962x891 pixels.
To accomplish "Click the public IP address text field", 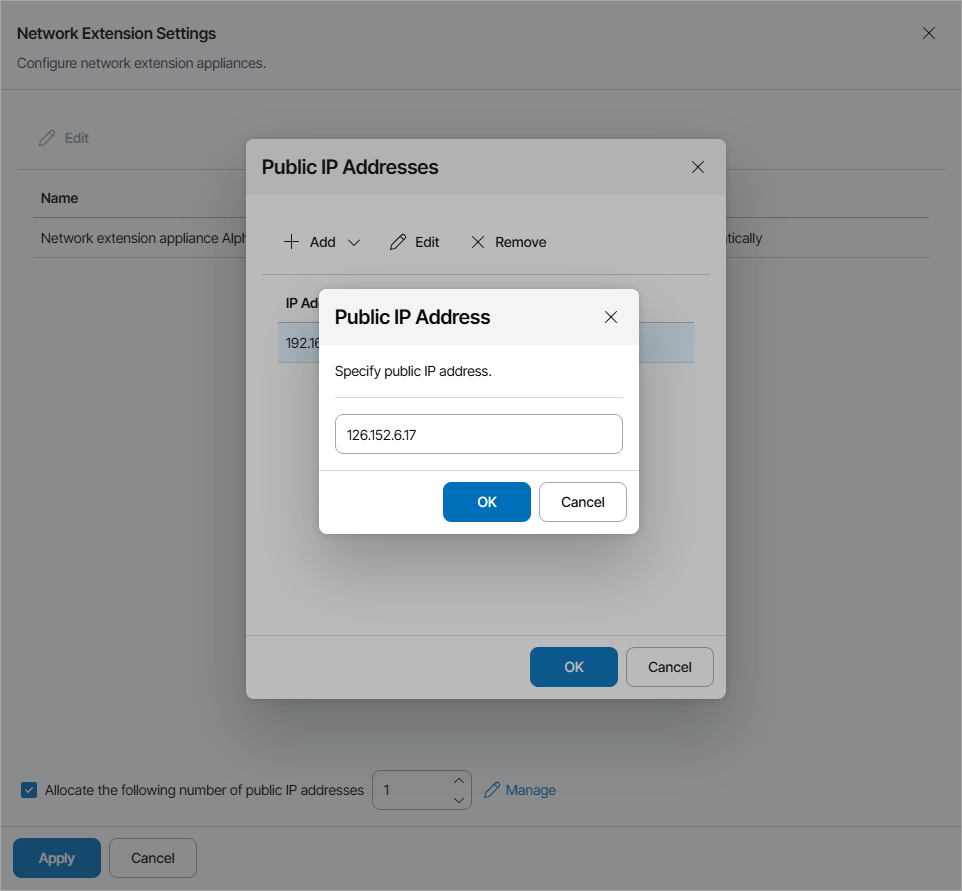I will (x=478, y=434).
